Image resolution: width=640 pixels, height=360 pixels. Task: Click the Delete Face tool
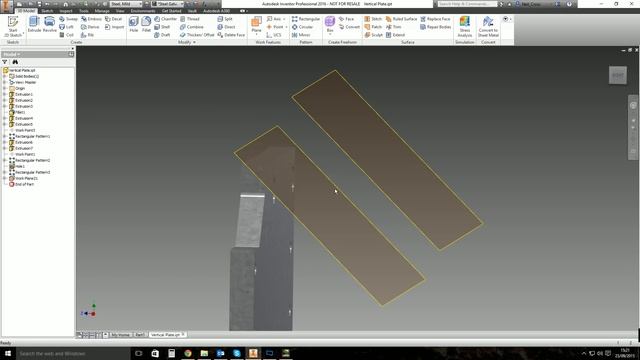click(x=231, y=35)
